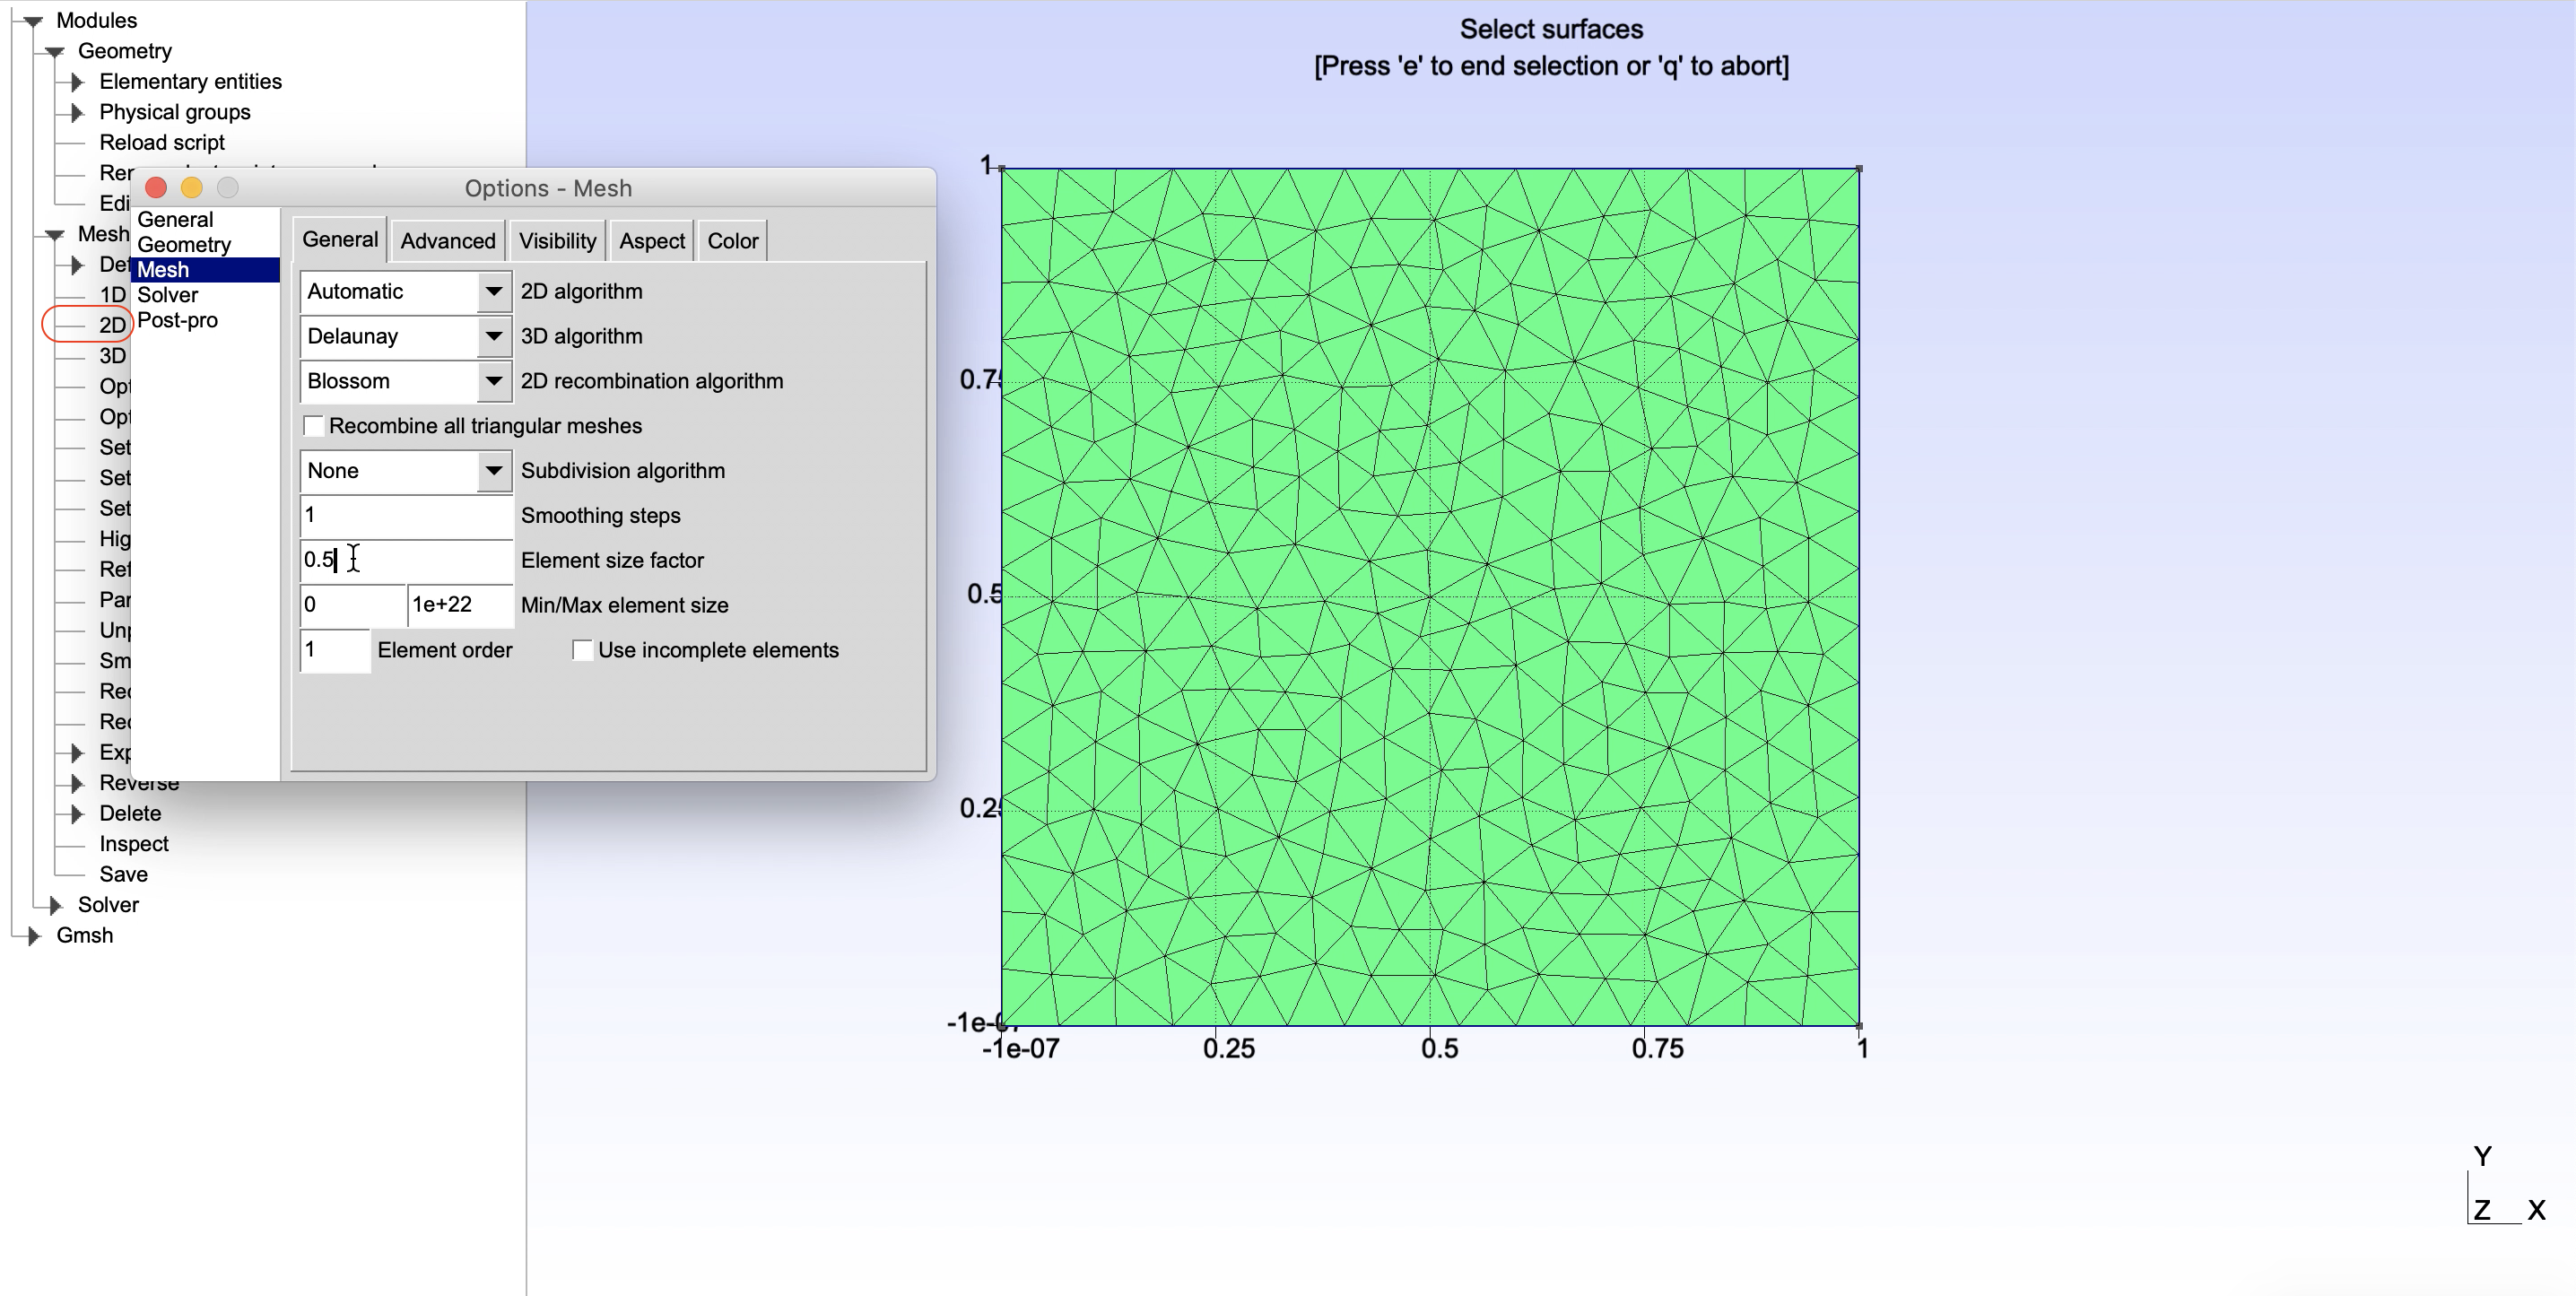Open the Color tab

click(x=732, y=241)
